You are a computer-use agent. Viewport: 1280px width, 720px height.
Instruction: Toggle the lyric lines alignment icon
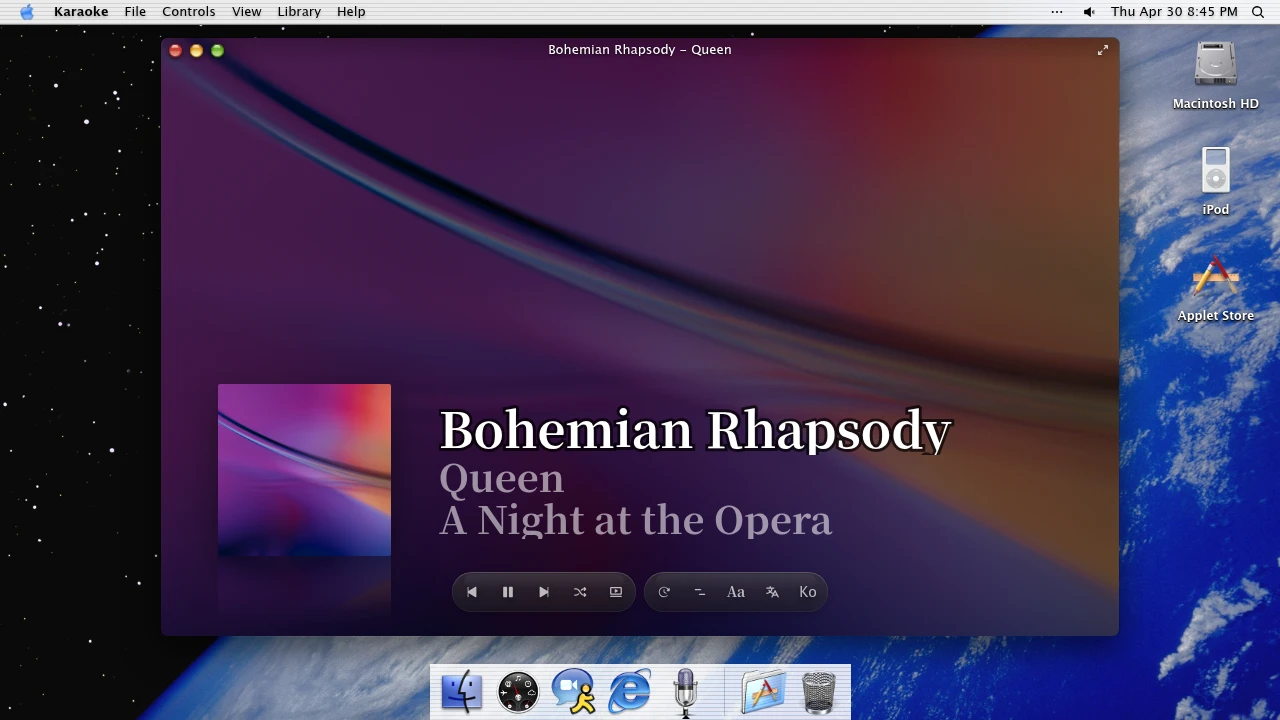700,592
